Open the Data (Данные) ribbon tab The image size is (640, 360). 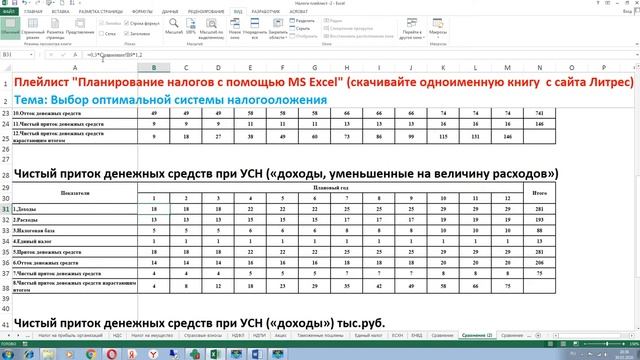pos(170,11)
